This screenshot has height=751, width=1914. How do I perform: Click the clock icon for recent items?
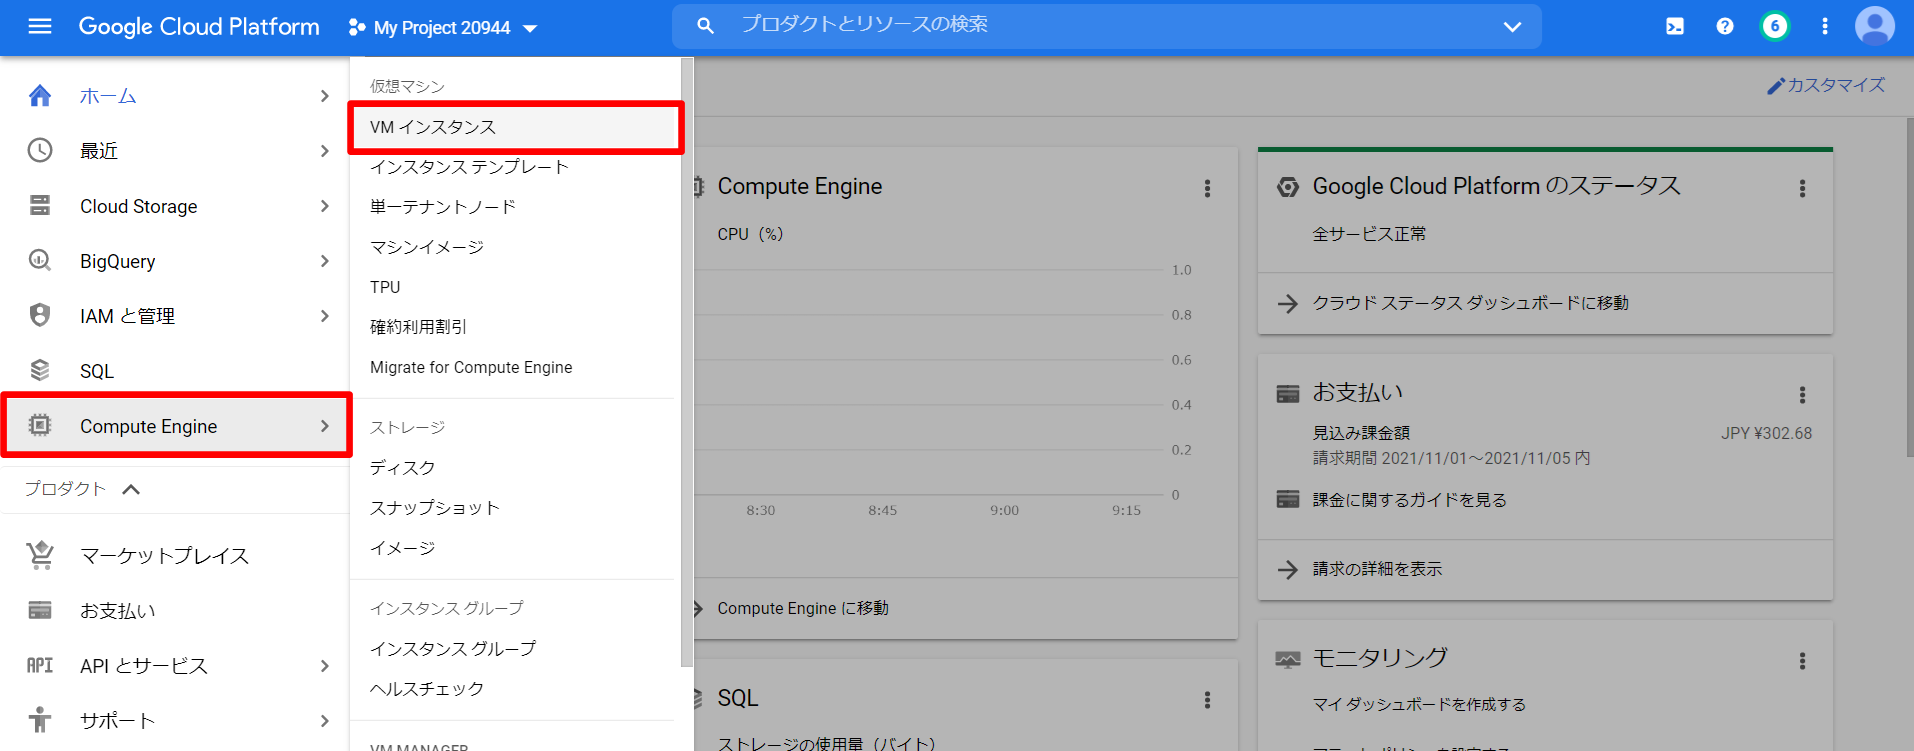[x=40, y=151]
